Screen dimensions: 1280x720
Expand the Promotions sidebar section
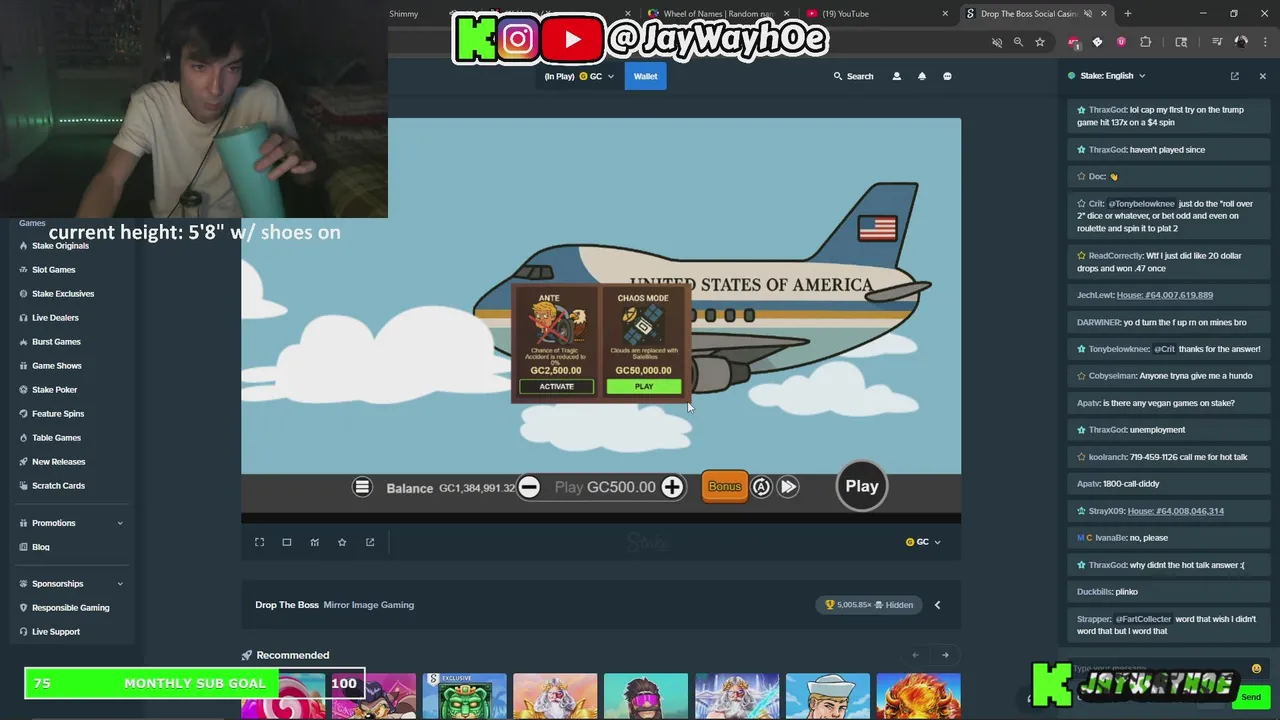(x=70, y=523)
